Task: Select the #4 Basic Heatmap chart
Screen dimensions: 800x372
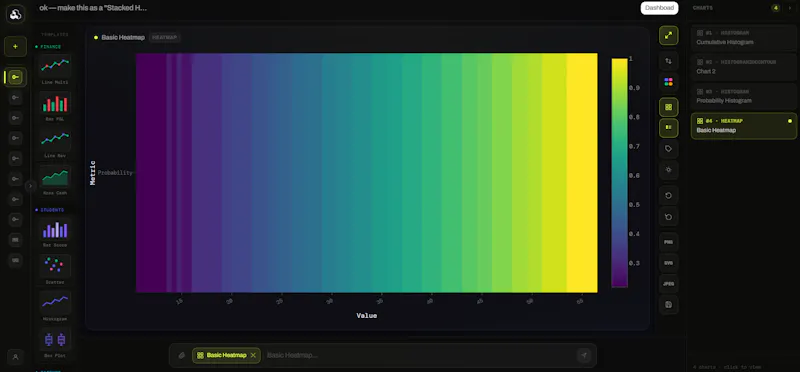Action: click(744, 126)
